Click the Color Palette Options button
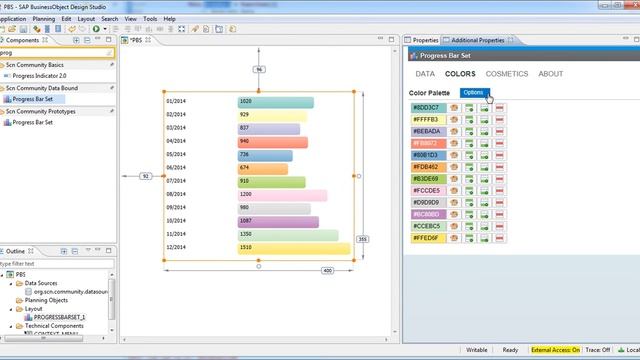The width and height of the screenshot is (640, 360). (x=474, y=93)
